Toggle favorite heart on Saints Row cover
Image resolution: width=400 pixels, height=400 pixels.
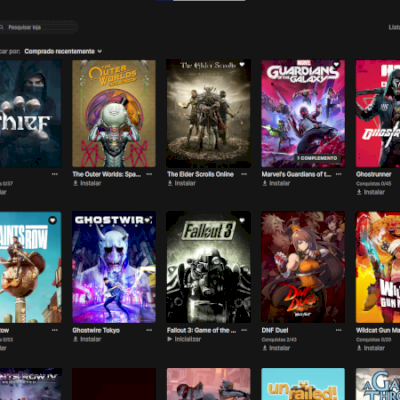point(53,220)
